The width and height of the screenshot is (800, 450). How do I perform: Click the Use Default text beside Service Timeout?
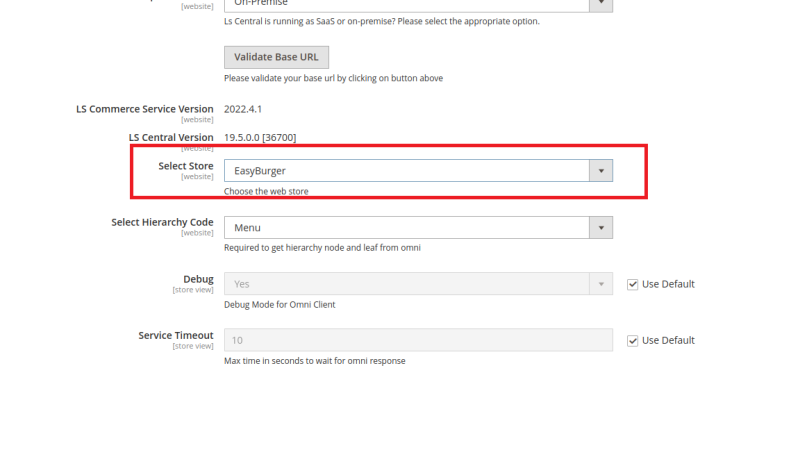coord(668,340)
